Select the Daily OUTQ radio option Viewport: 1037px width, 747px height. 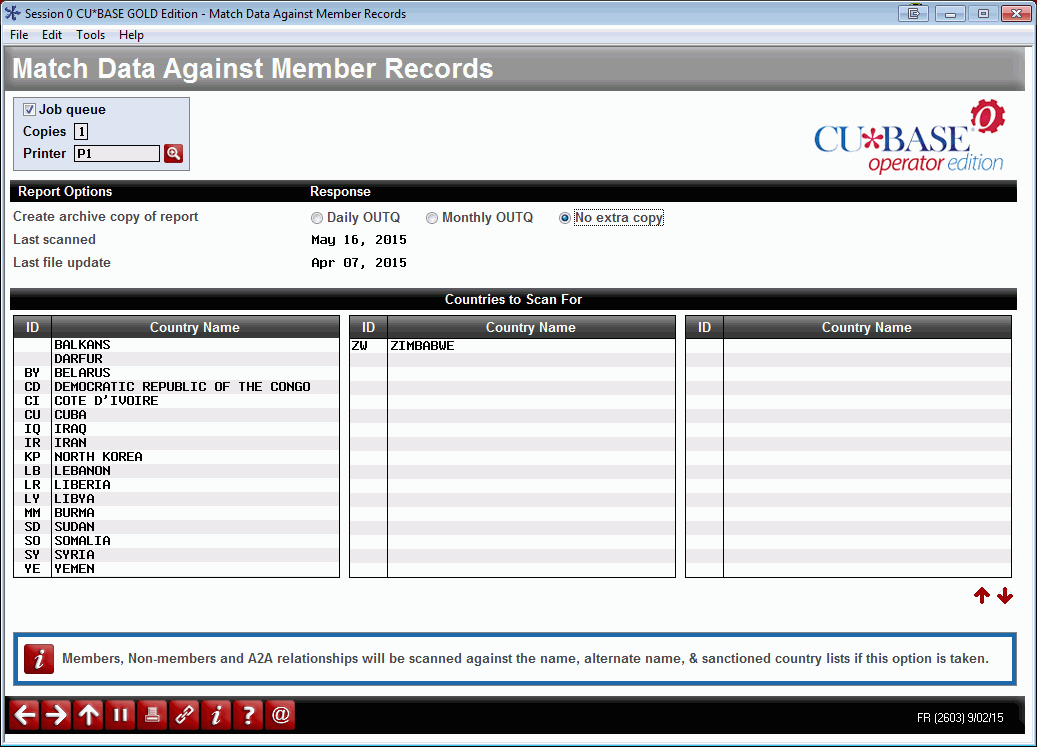pyautogui.click(x=317, y=217)
